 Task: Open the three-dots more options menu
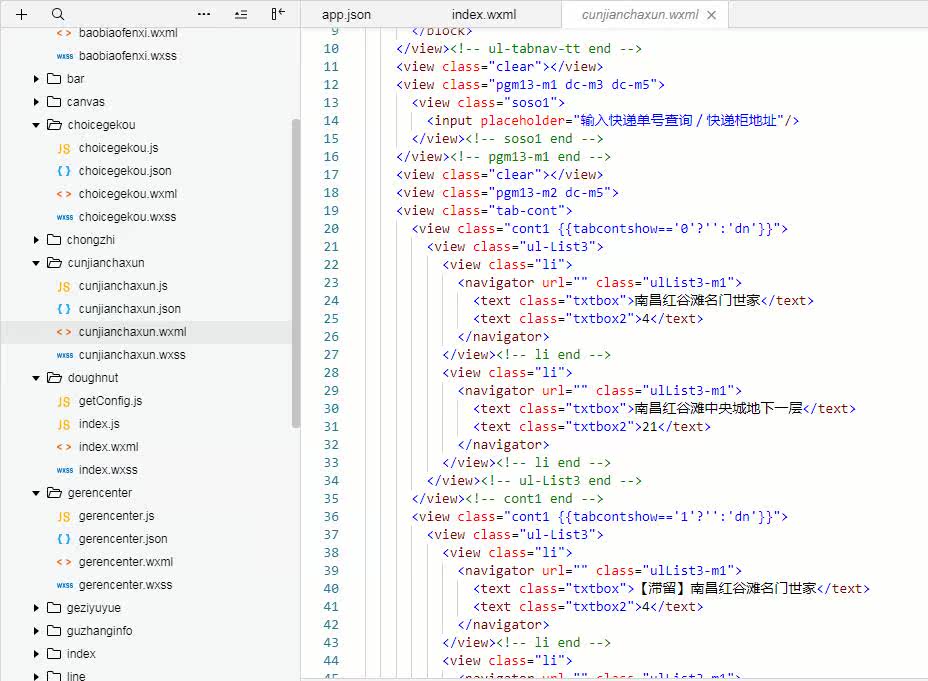click(204, 14)
